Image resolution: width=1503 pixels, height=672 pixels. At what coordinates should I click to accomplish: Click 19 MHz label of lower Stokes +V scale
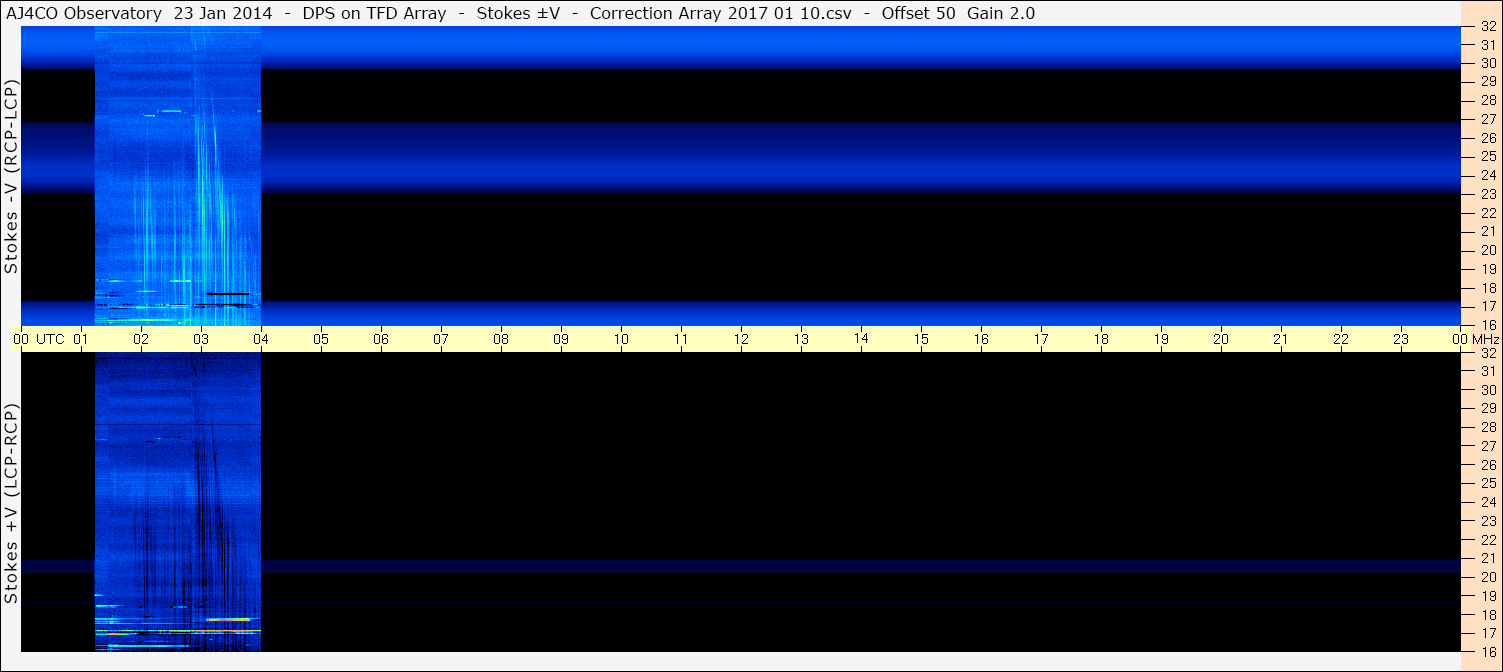pos(1487,596)
